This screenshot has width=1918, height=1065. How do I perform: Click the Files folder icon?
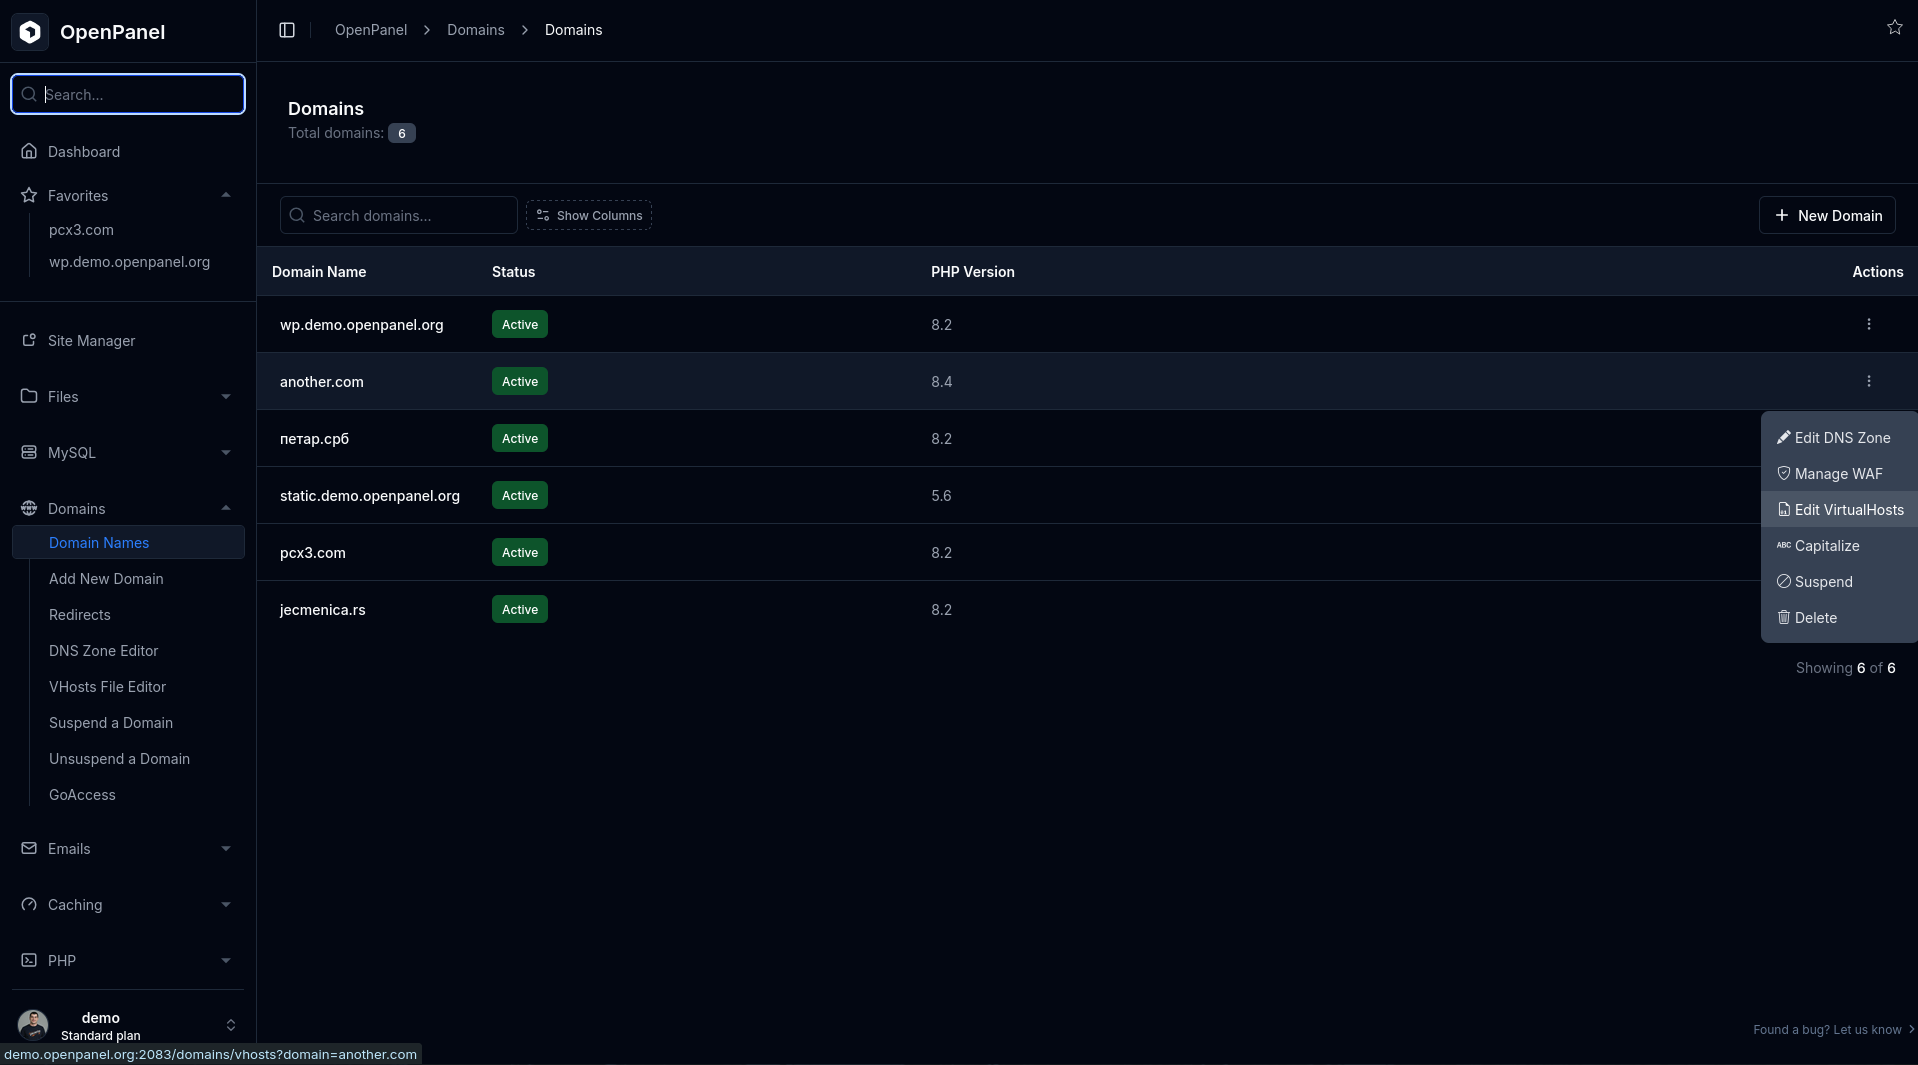click(x=29, y=396)
